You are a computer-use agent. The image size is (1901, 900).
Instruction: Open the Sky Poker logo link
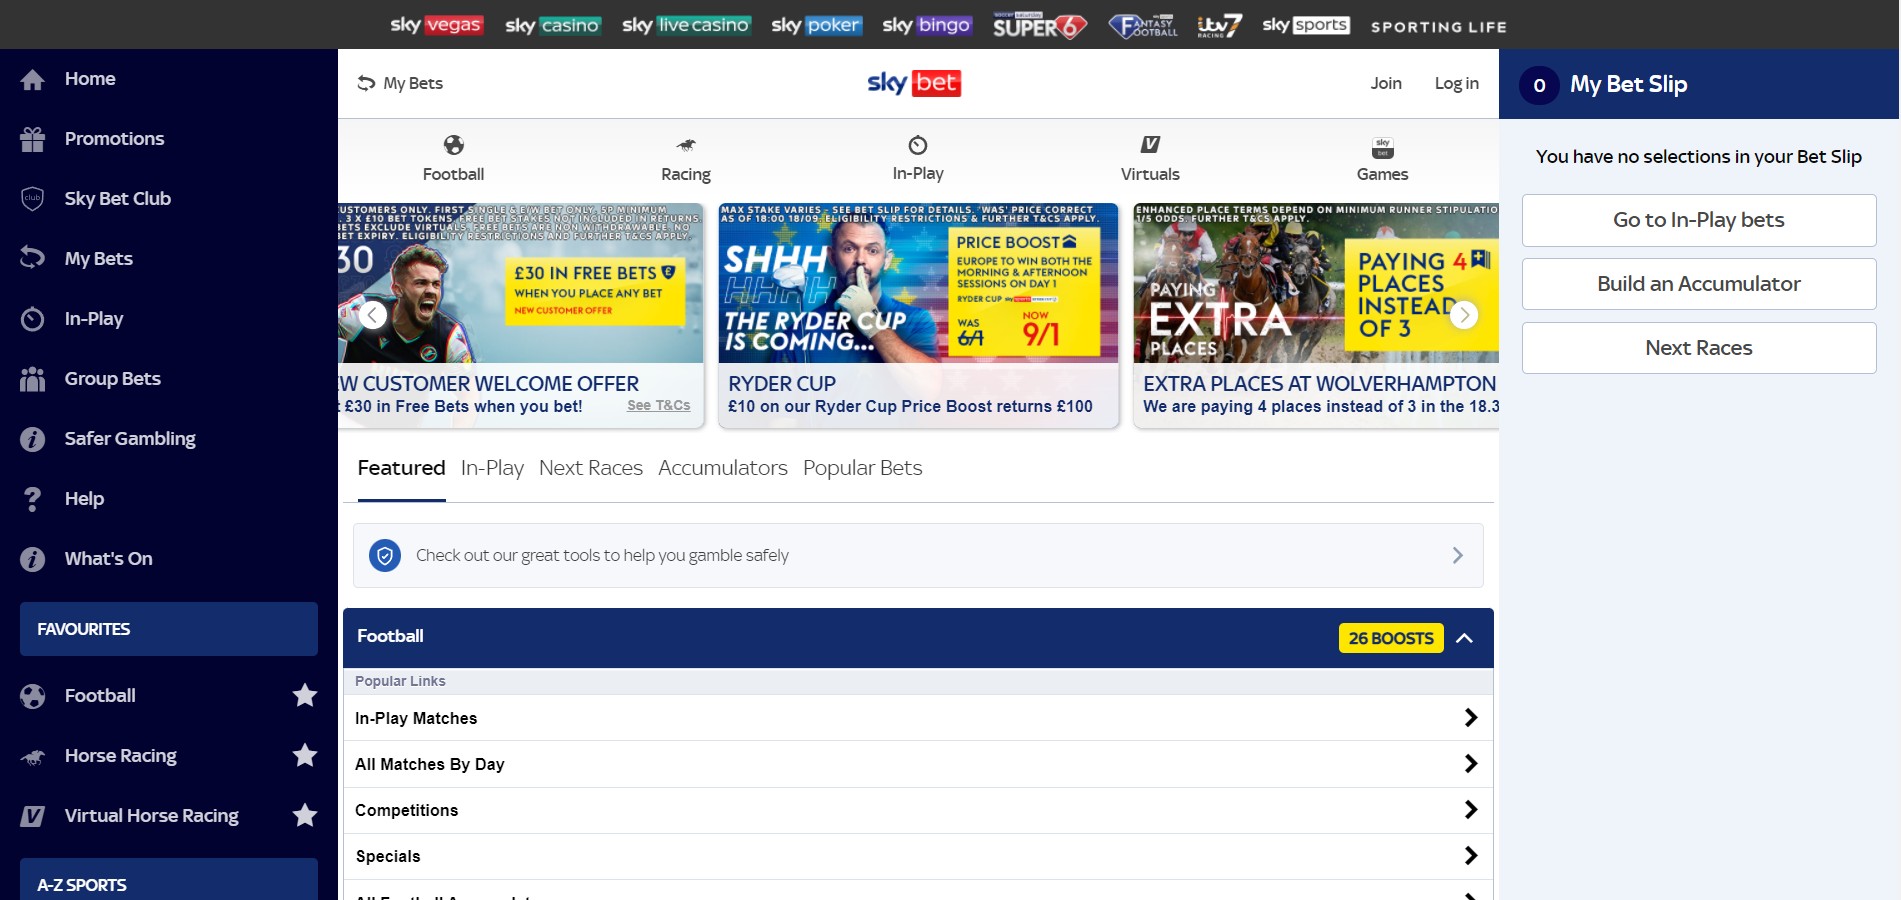click(816, 25)
